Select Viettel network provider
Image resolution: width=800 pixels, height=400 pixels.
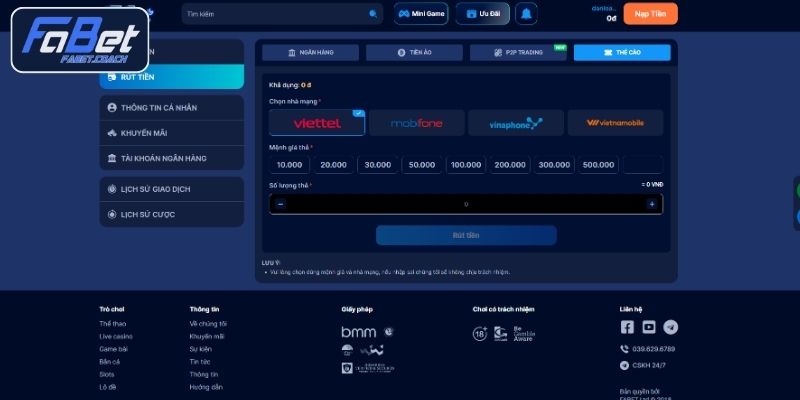click(317, 123)
